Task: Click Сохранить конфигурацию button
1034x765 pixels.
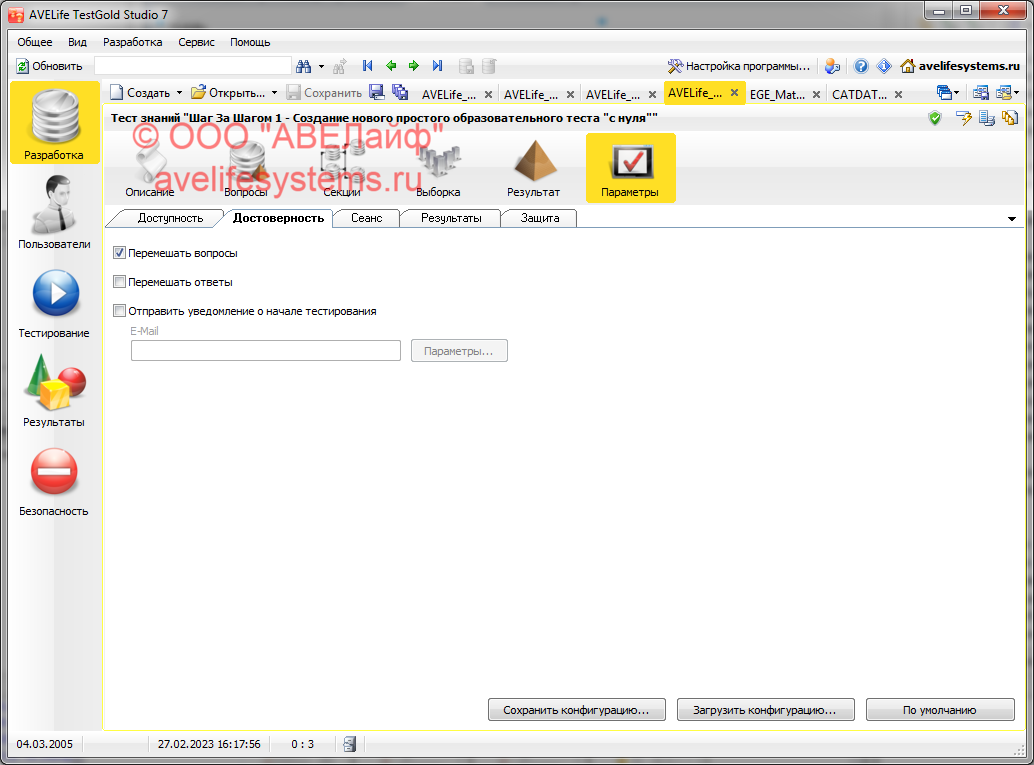Action: click(576, 710)
